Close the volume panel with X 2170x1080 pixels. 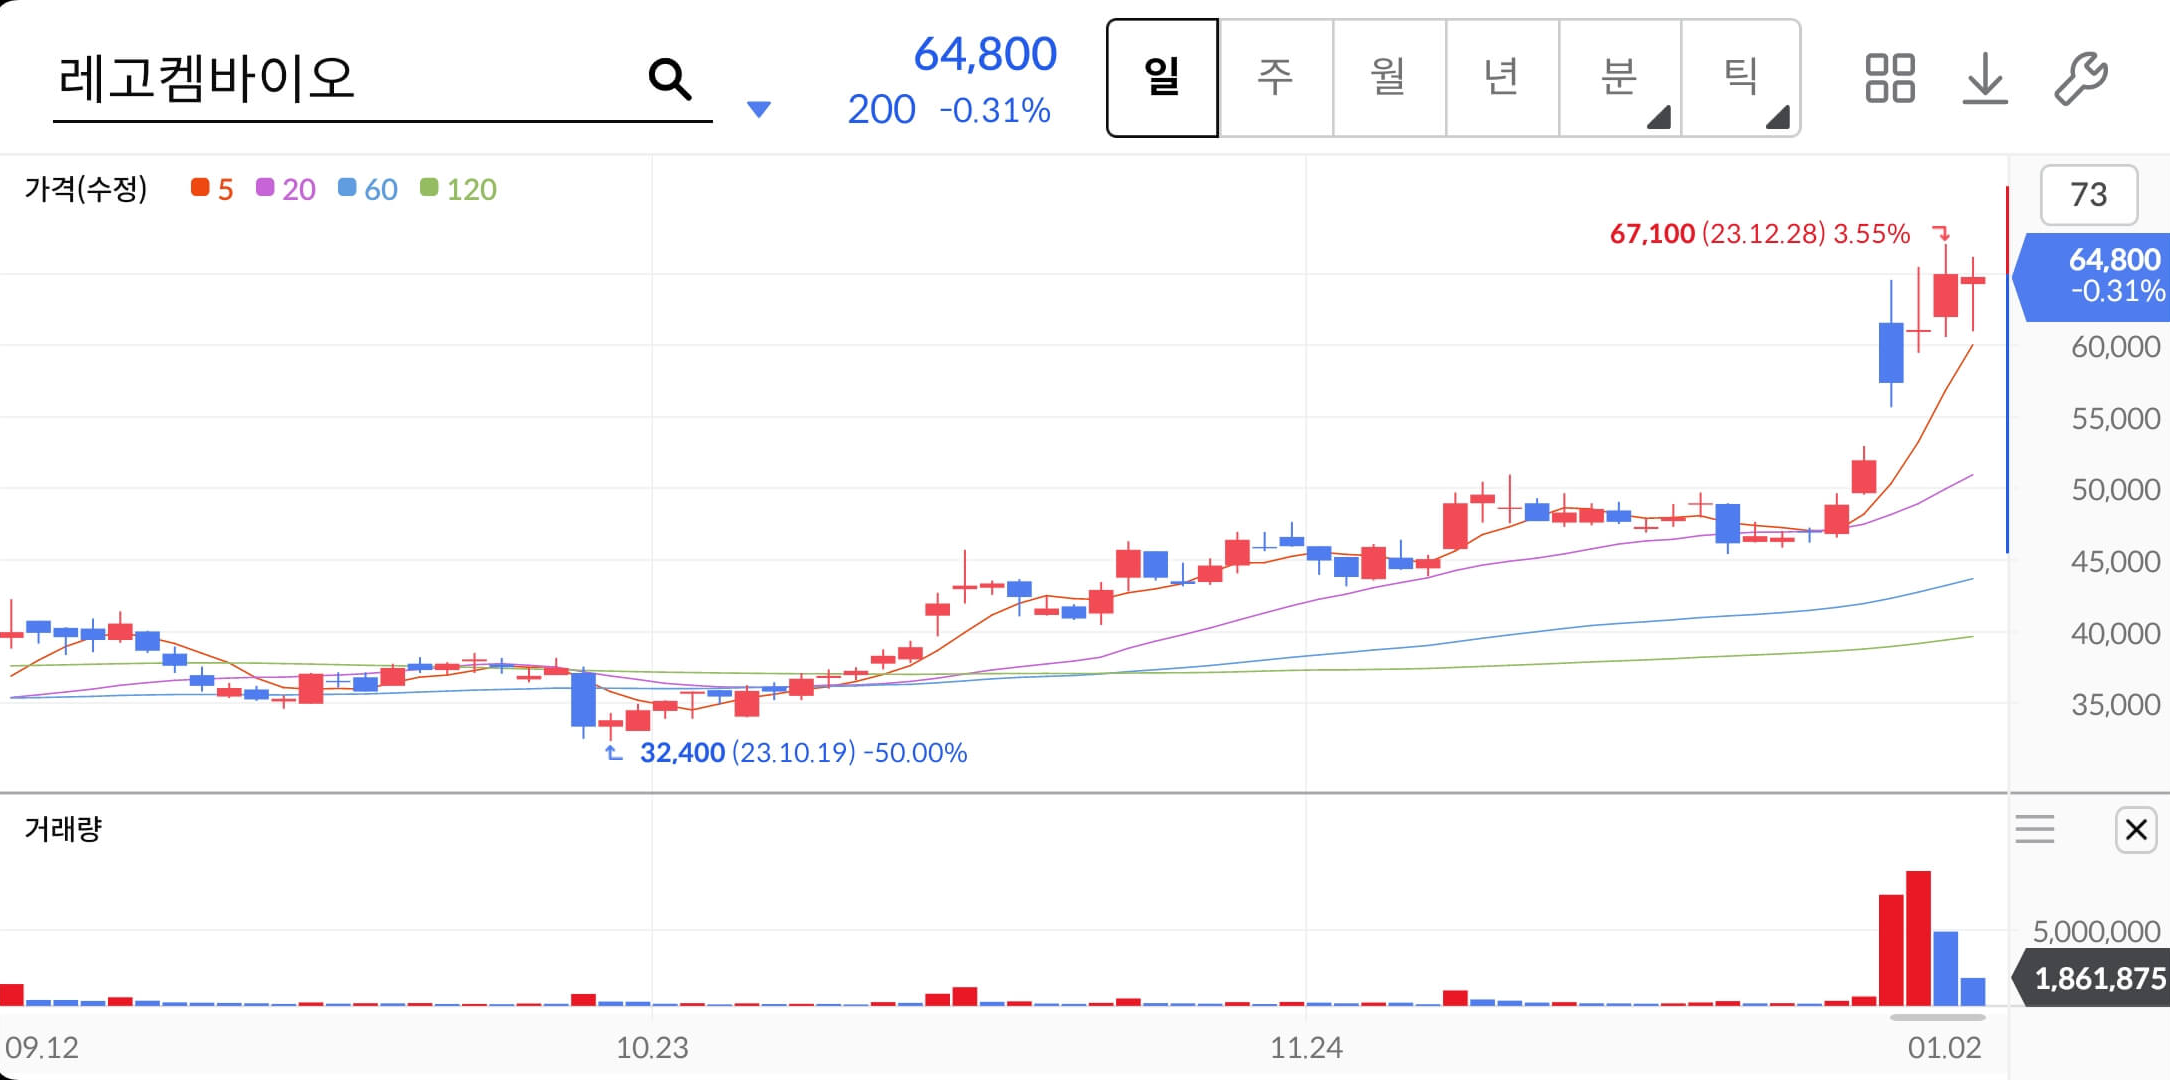[2136, 829]
